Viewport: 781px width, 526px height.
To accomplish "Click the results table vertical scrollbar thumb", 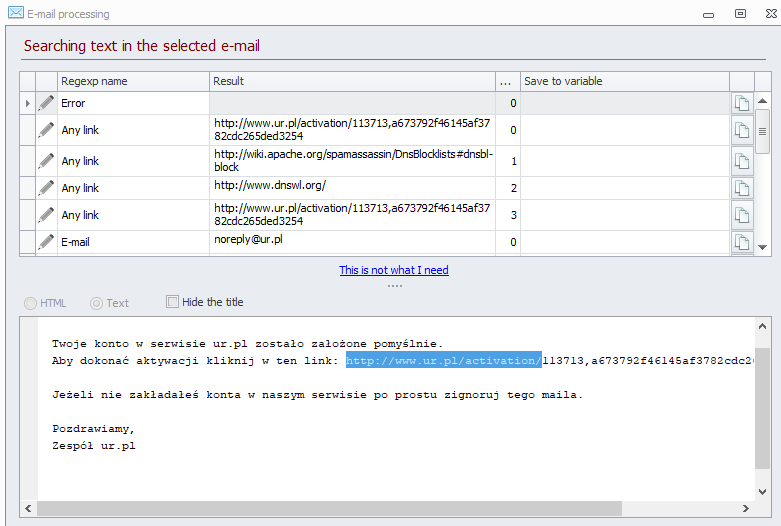I will click(x=762, y=132).
